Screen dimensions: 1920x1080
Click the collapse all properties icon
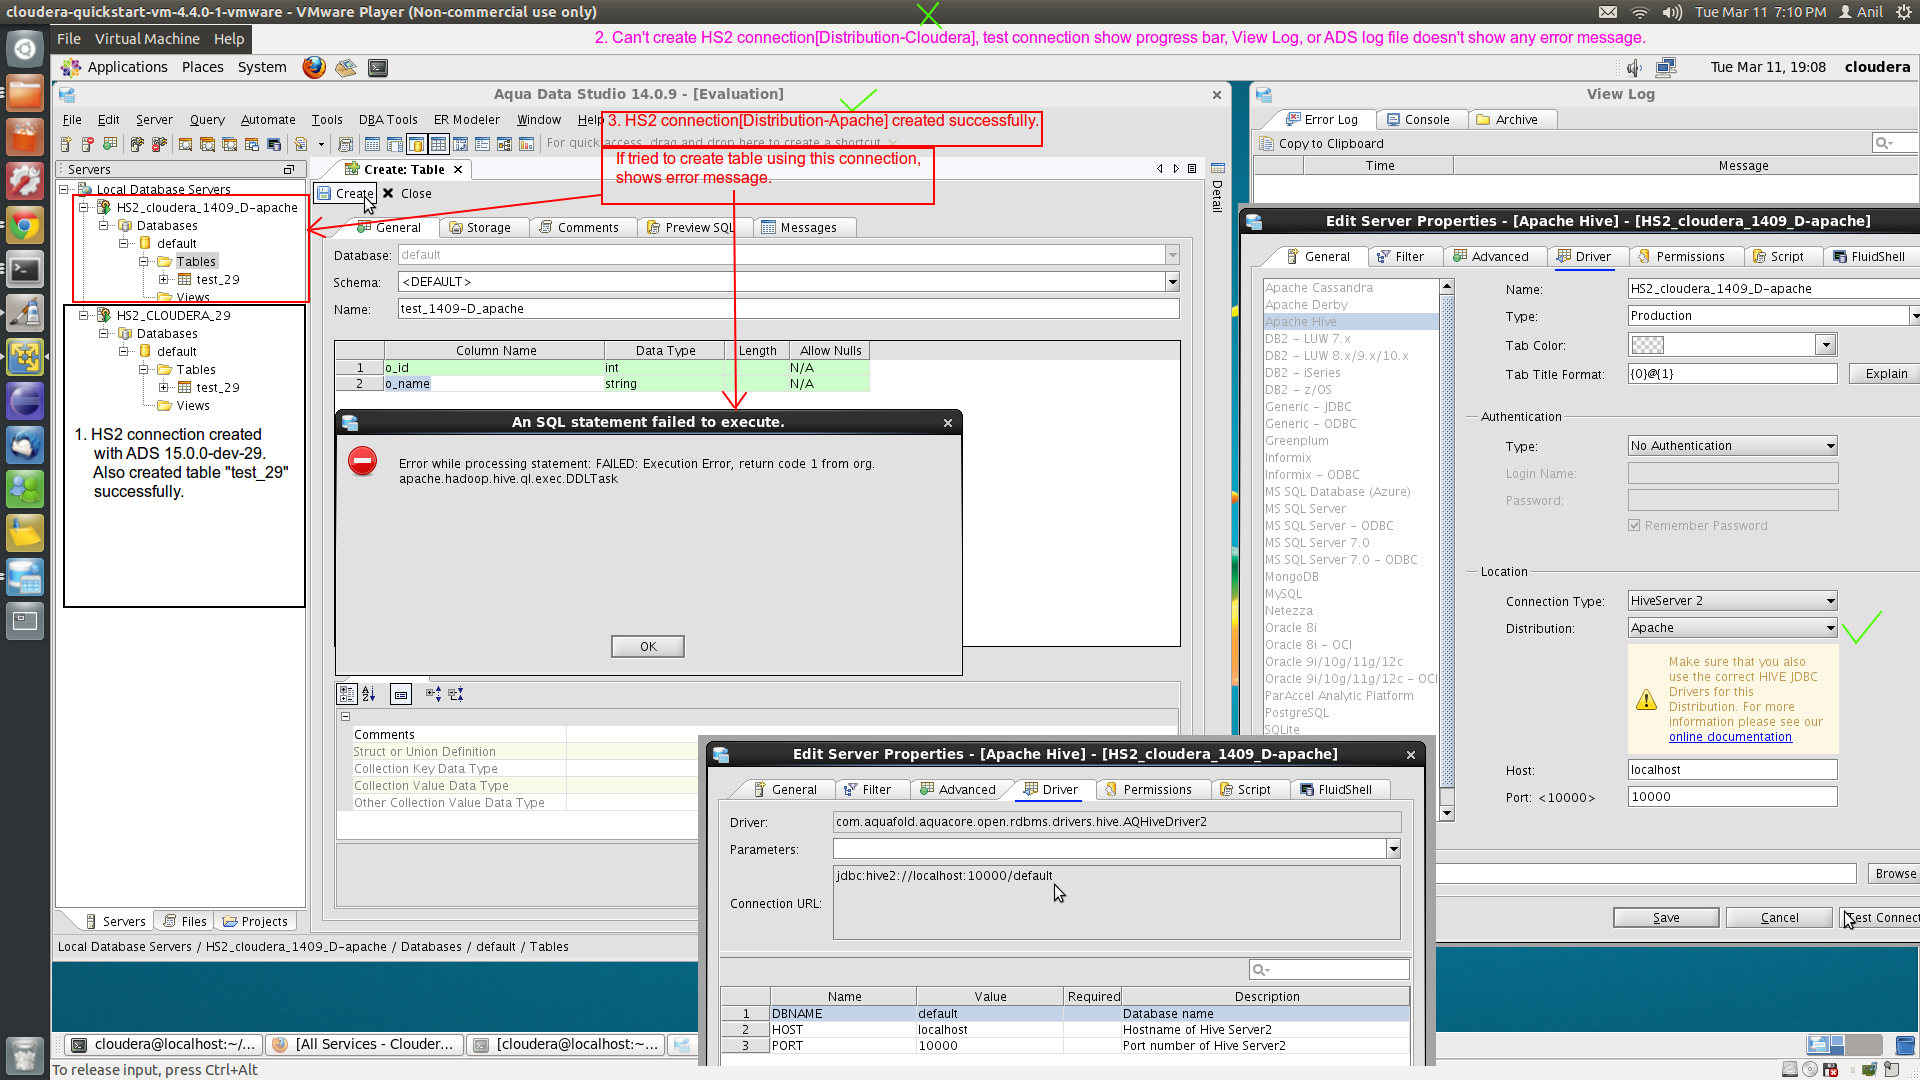click(x=456, y=694)
